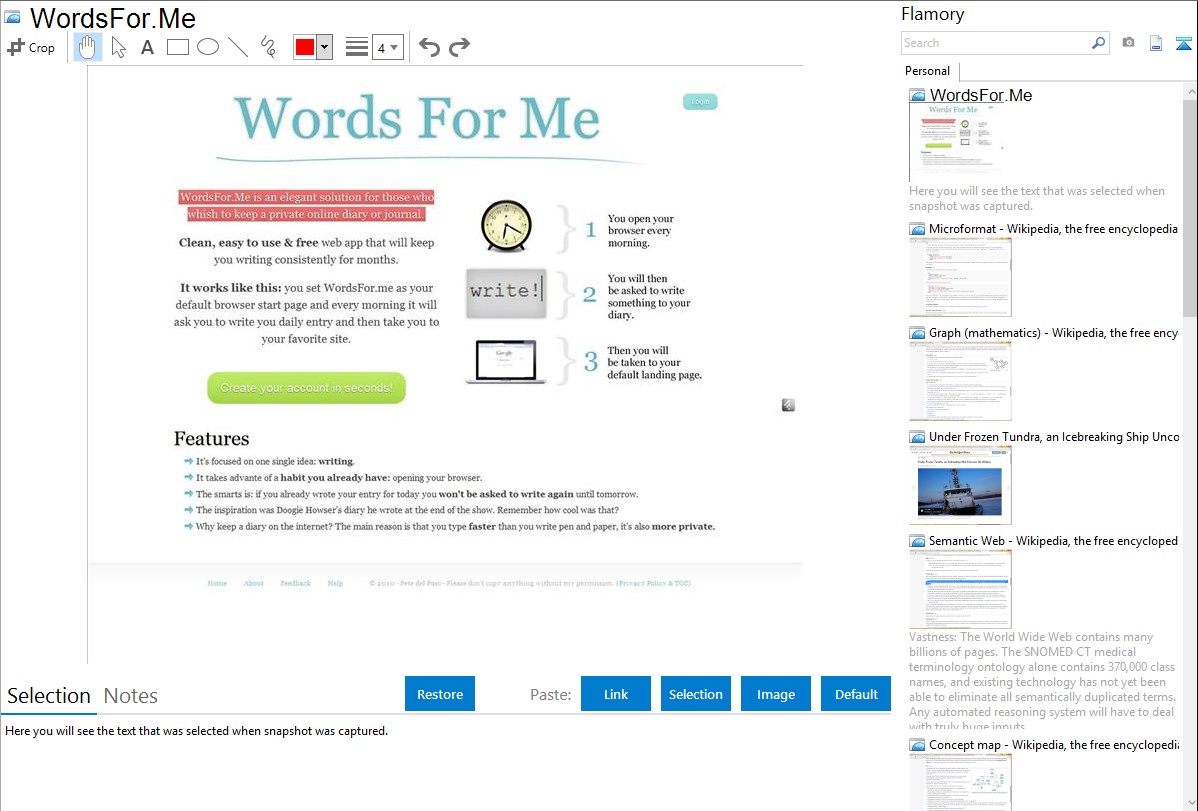1198x811 pixels.
Task: Click the WordsFor.Me snapshot title icon
Action: (x=917, y=96)
